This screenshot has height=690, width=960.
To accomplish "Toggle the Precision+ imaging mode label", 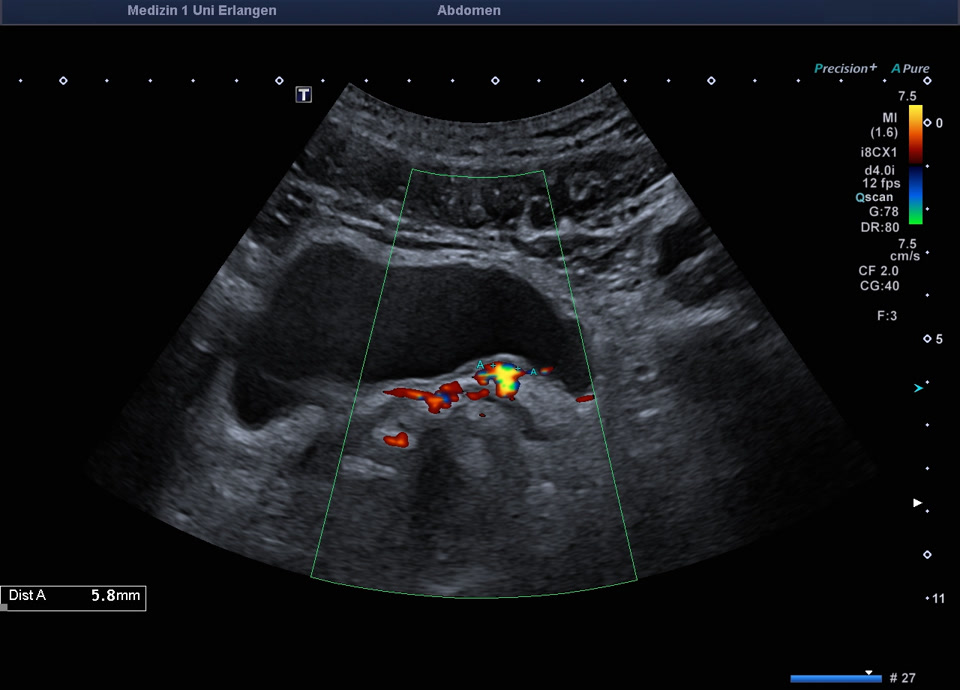I will click(845, 69).
